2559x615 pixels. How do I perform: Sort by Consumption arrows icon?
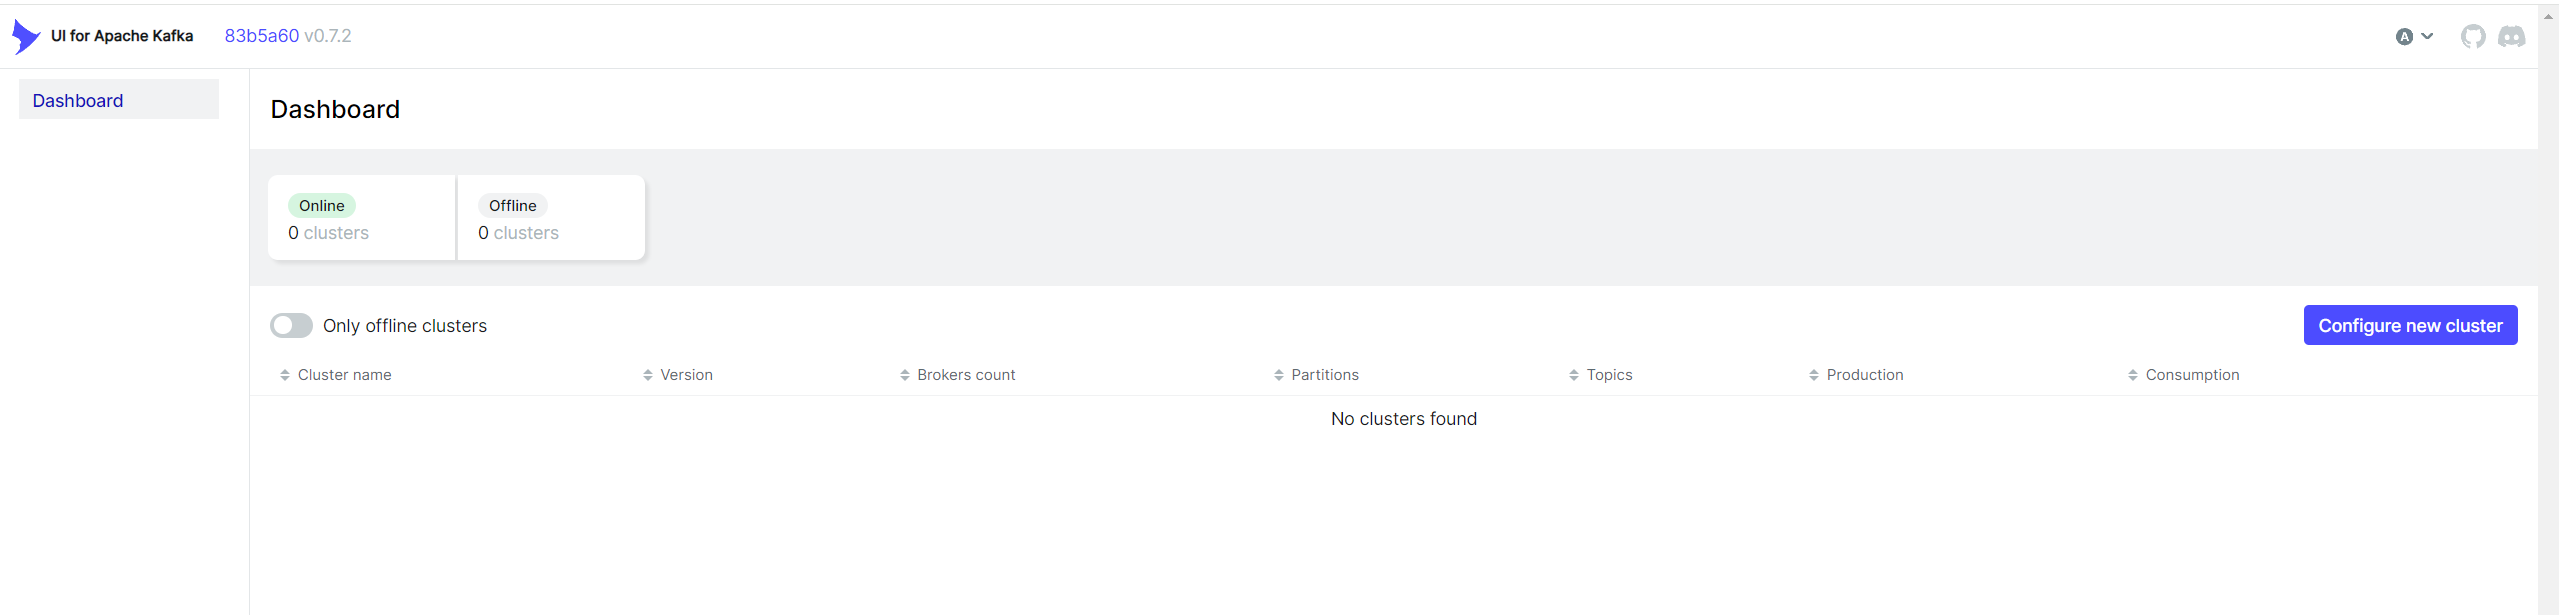[x=2133, y=375]
